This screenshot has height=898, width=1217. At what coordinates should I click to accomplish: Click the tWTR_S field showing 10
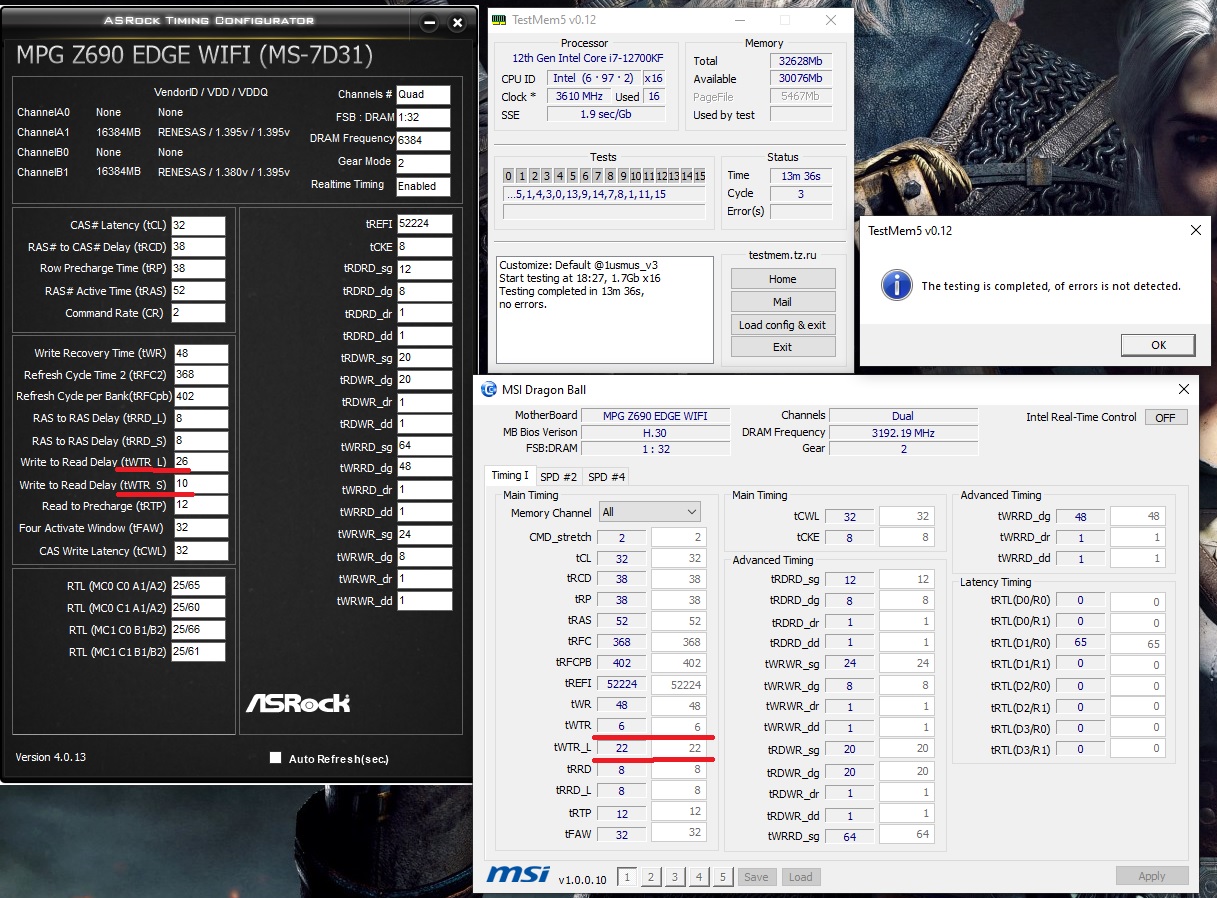pos(201,484)
